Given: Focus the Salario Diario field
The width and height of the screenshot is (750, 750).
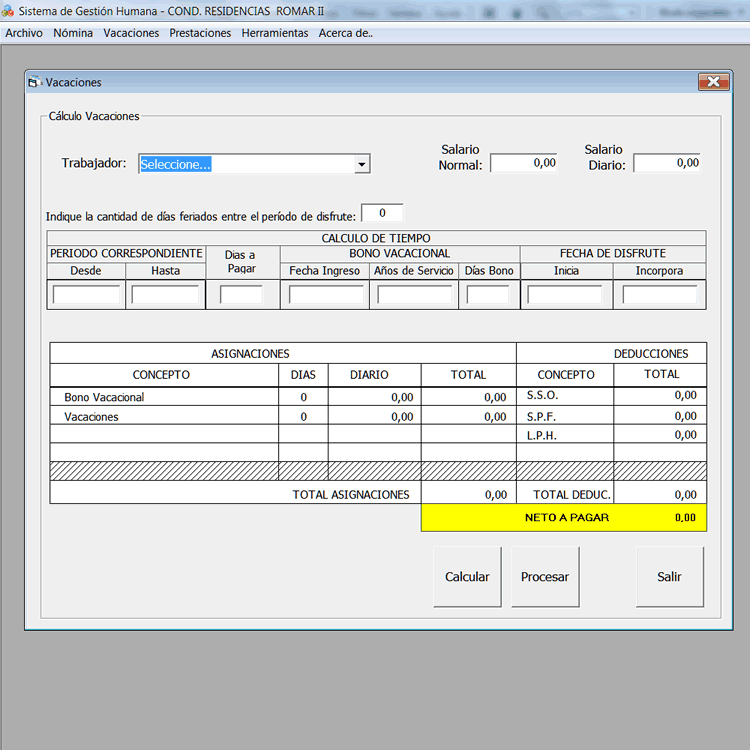Looking at the screenshot, I should tap(667, 163).
